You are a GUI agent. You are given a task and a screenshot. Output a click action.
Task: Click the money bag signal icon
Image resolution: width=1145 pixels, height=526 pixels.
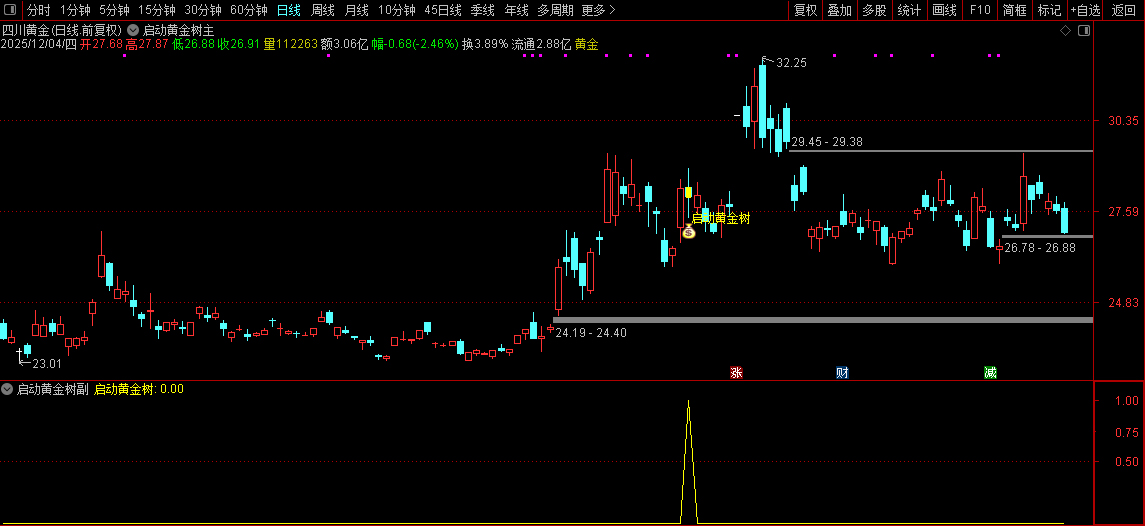click(x=689, y=232)
